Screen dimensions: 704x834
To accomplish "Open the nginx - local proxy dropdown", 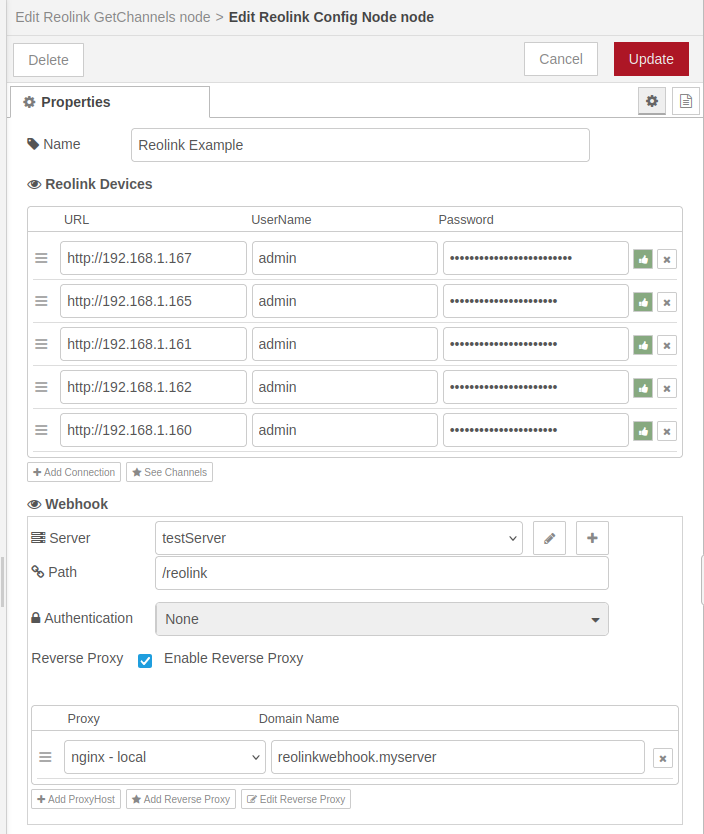I will tap(165, 757).
